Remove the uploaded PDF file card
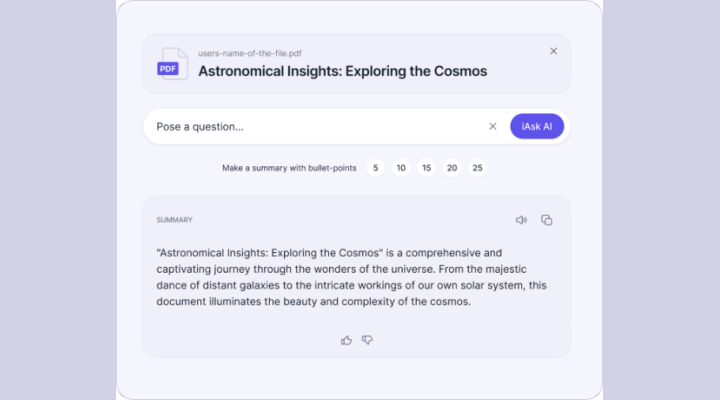Screen dimensions: 720x400 coord(554,51)
